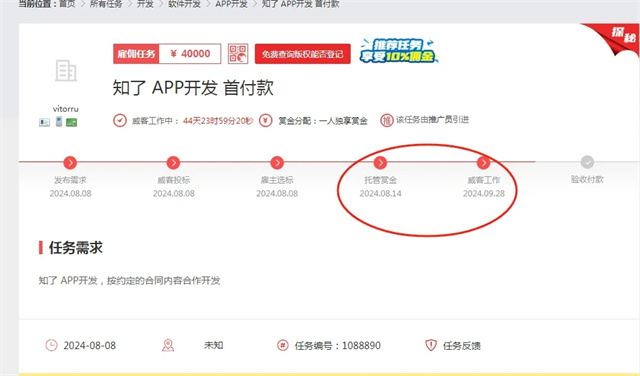This screenshot has height=376, width=640.
Task: Click the description 知了 APP开发，按约定的合同内容合作开发
Action: (129, 280)
